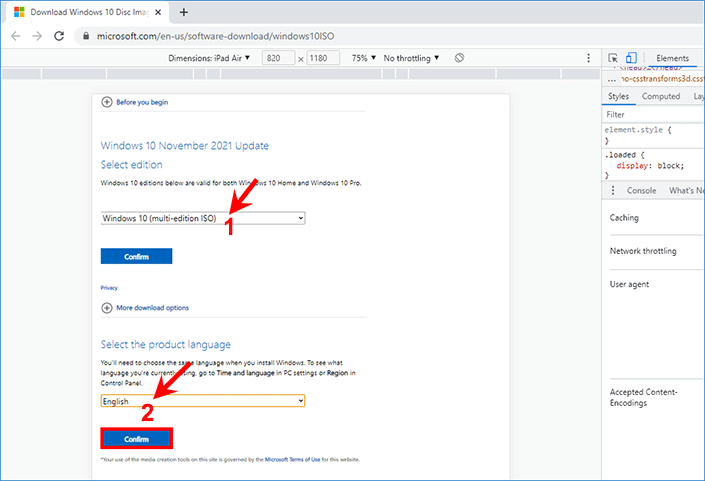This screenshot has height=481, width=705.
Task: Switch to the Computed tab
Action: 660,96
